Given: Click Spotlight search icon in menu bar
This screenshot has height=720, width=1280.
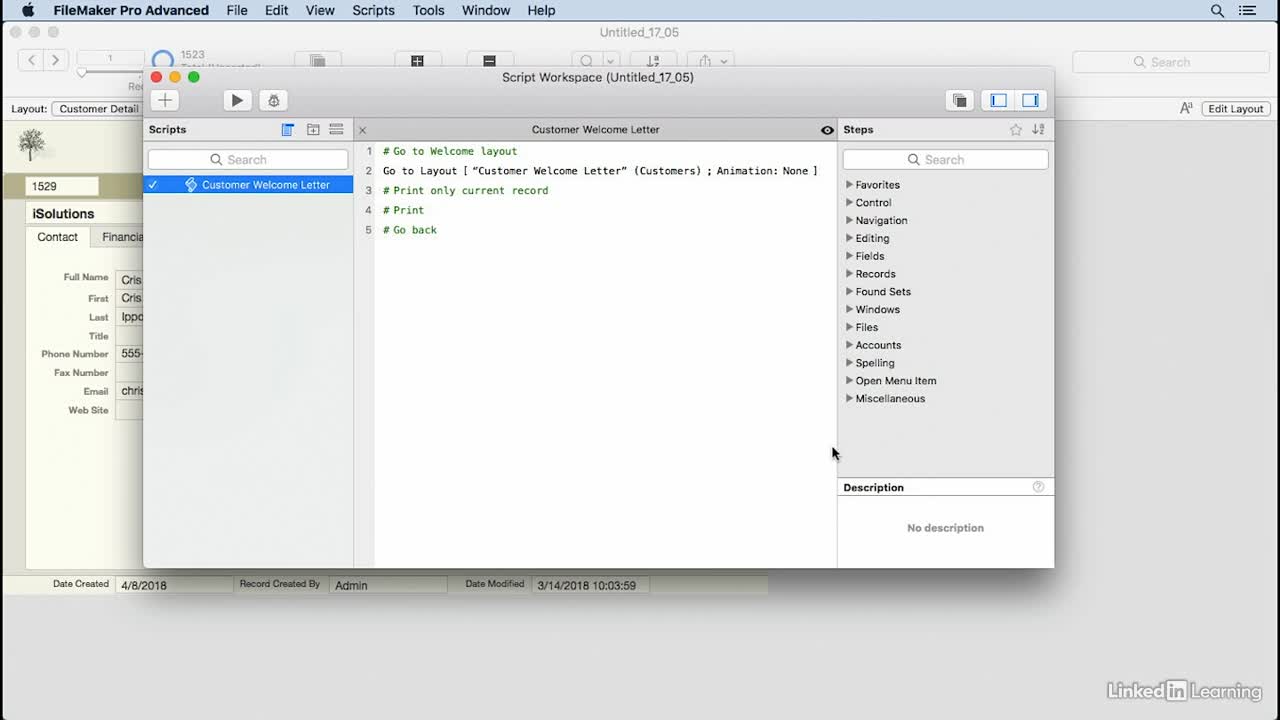Looking at the screenshot, I should pos(1217,10).
